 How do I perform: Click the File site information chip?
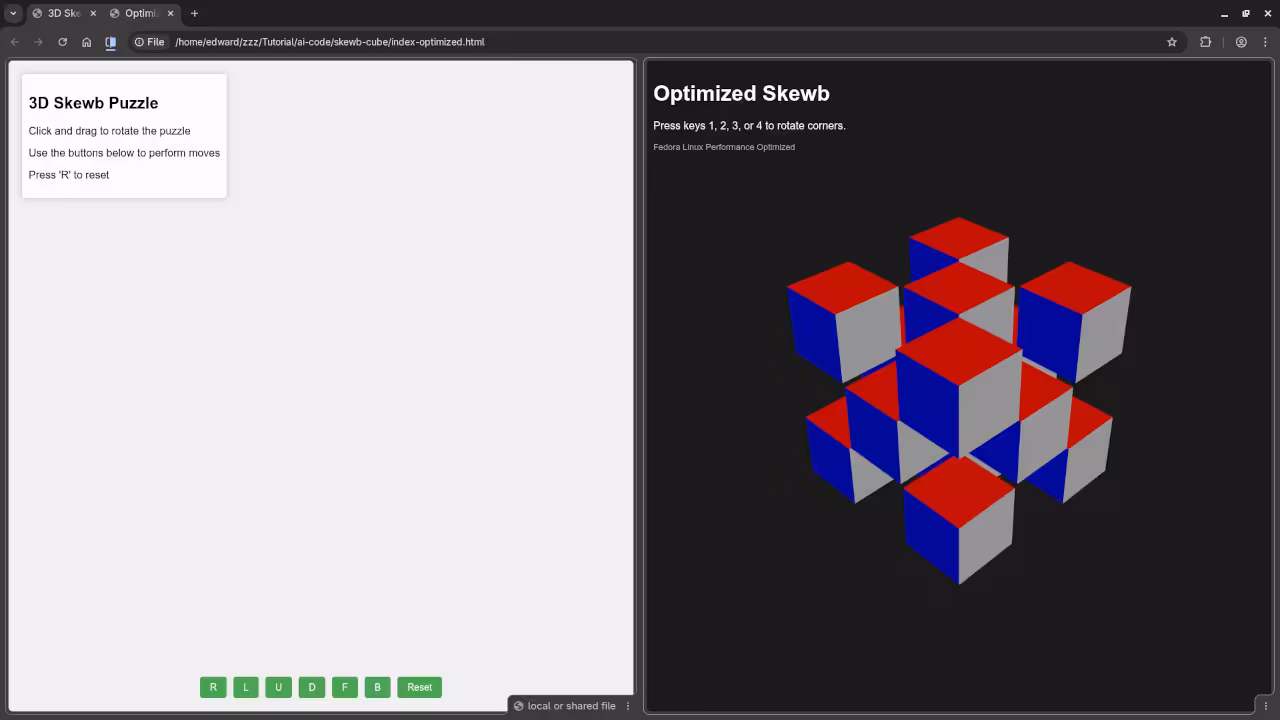pyautogui.click(x=149, y=42)
